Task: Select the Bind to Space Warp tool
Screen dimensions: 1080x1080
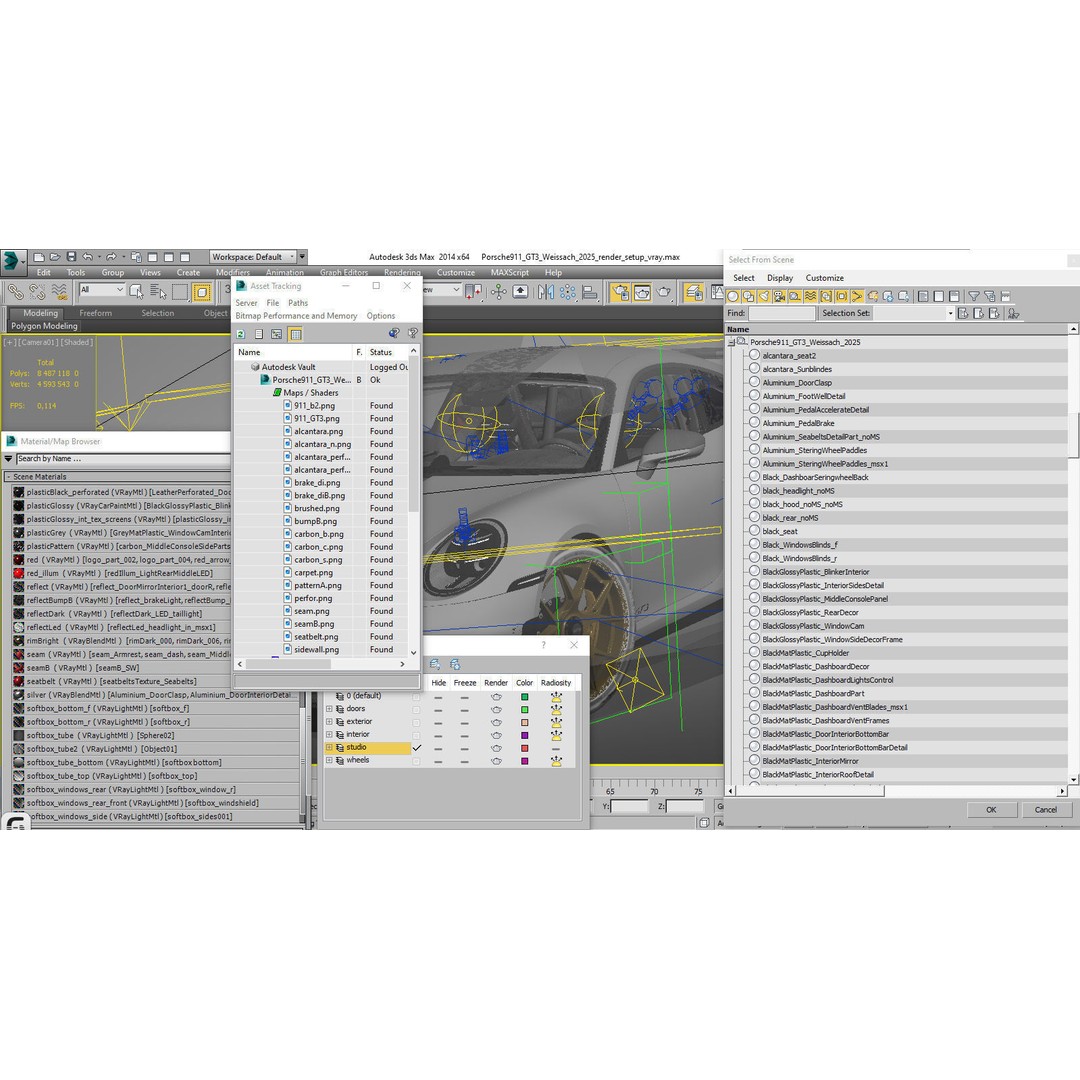Action: tap(59, 293)
